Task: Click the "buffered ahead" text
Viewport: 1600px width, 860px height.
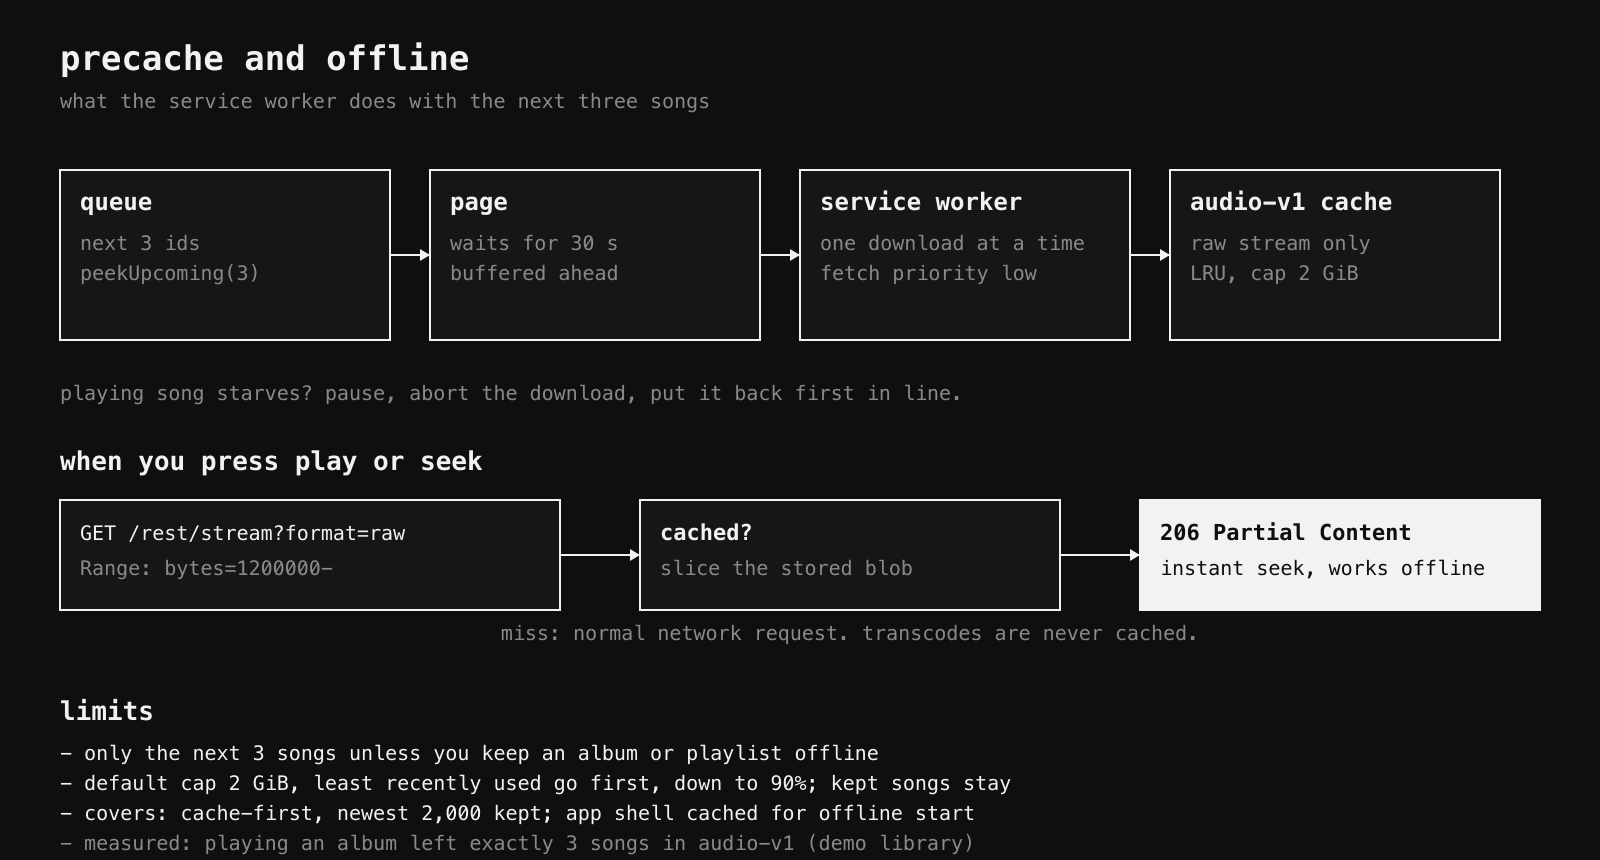Action: click(x=534, y=273)
